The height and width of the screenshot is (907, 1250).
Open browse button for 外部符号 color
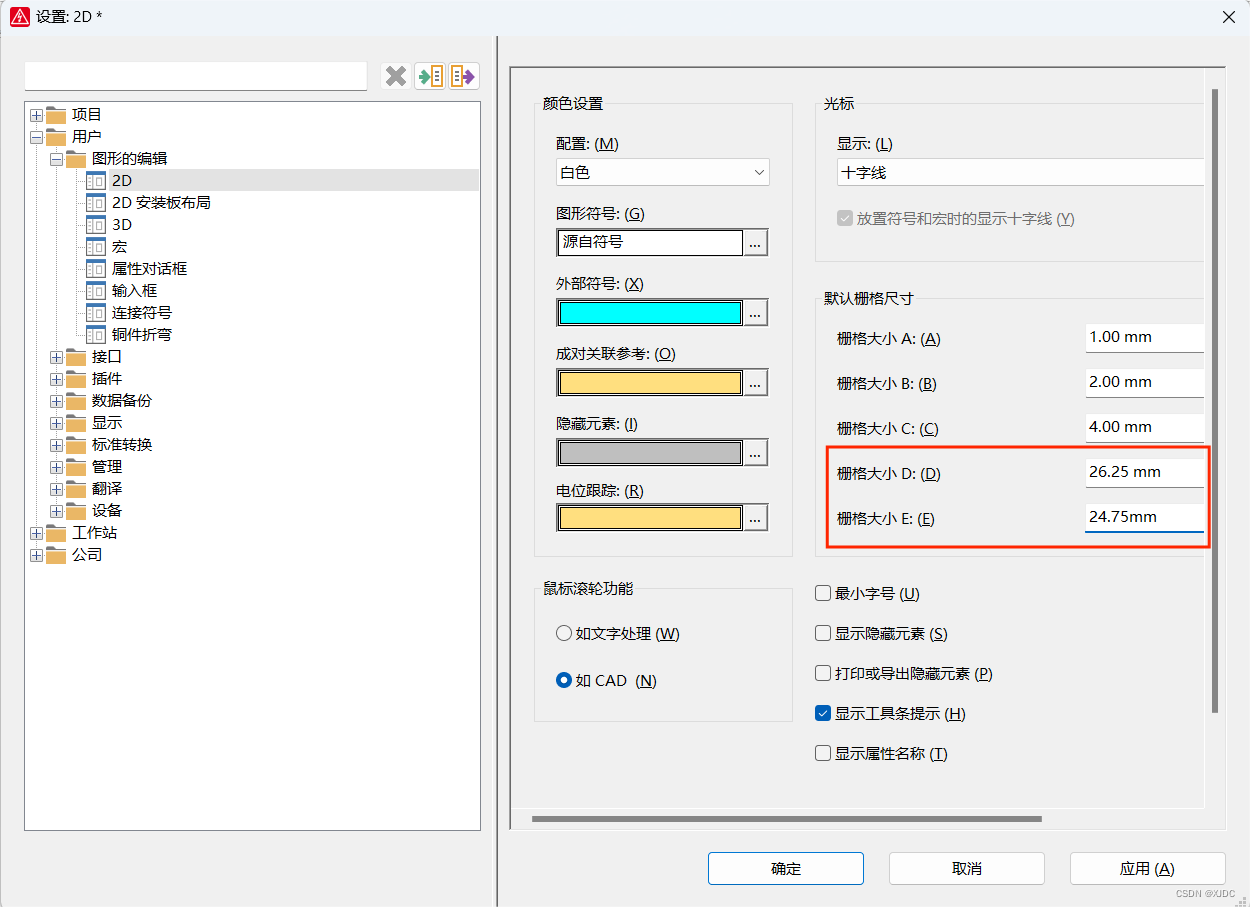tap(756, 313)
